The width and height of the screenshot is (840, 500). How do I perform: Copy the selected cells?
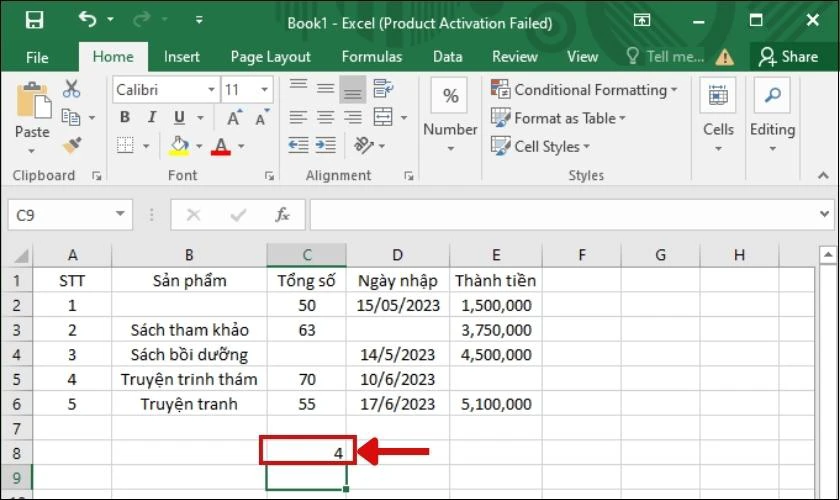click(71, 117)
